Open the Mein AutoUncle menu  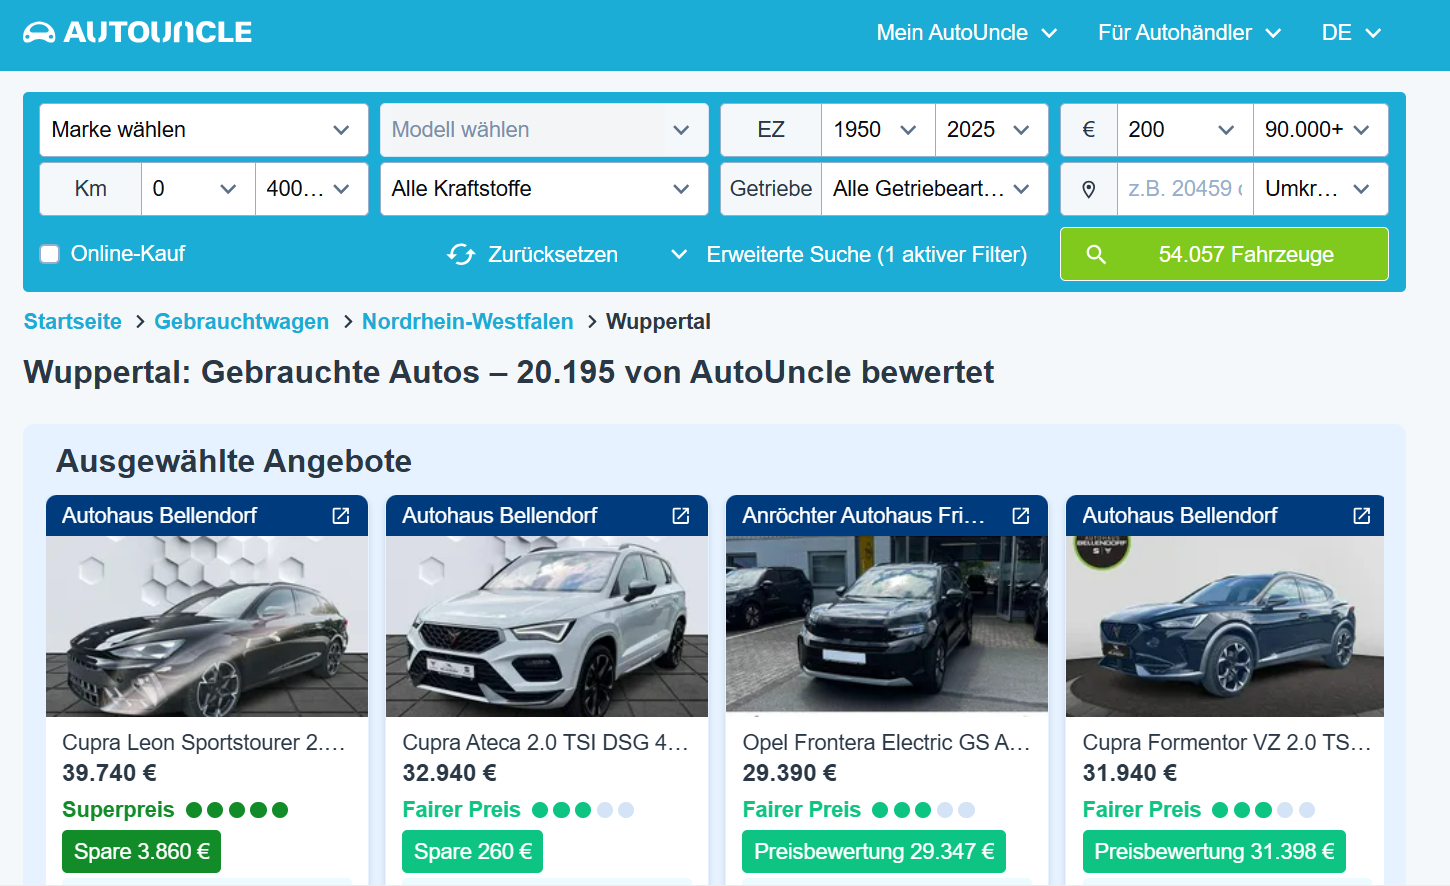[x=967, y=33]
